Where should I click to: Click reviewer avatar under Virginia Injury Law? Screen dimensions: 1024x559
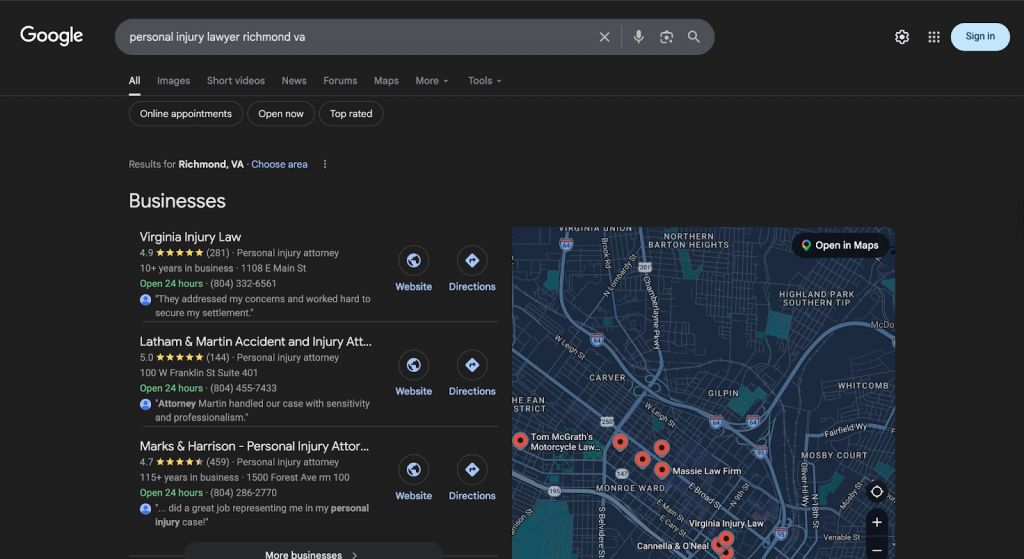point(145,300)
